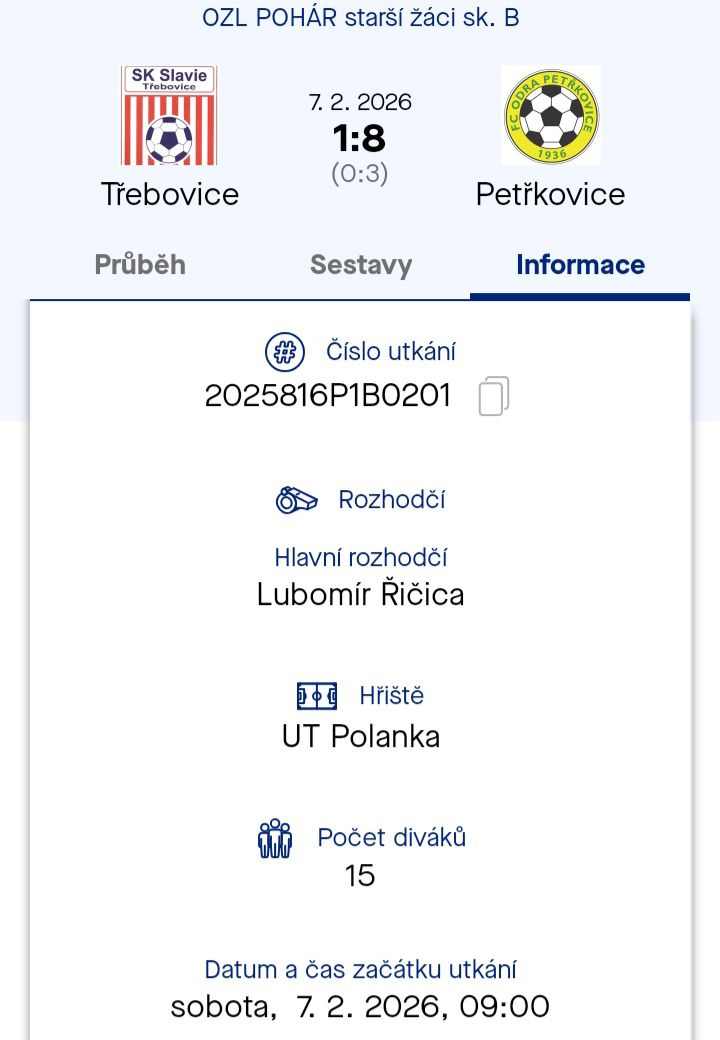Open the Petřkovice team name link

[551, 193]
